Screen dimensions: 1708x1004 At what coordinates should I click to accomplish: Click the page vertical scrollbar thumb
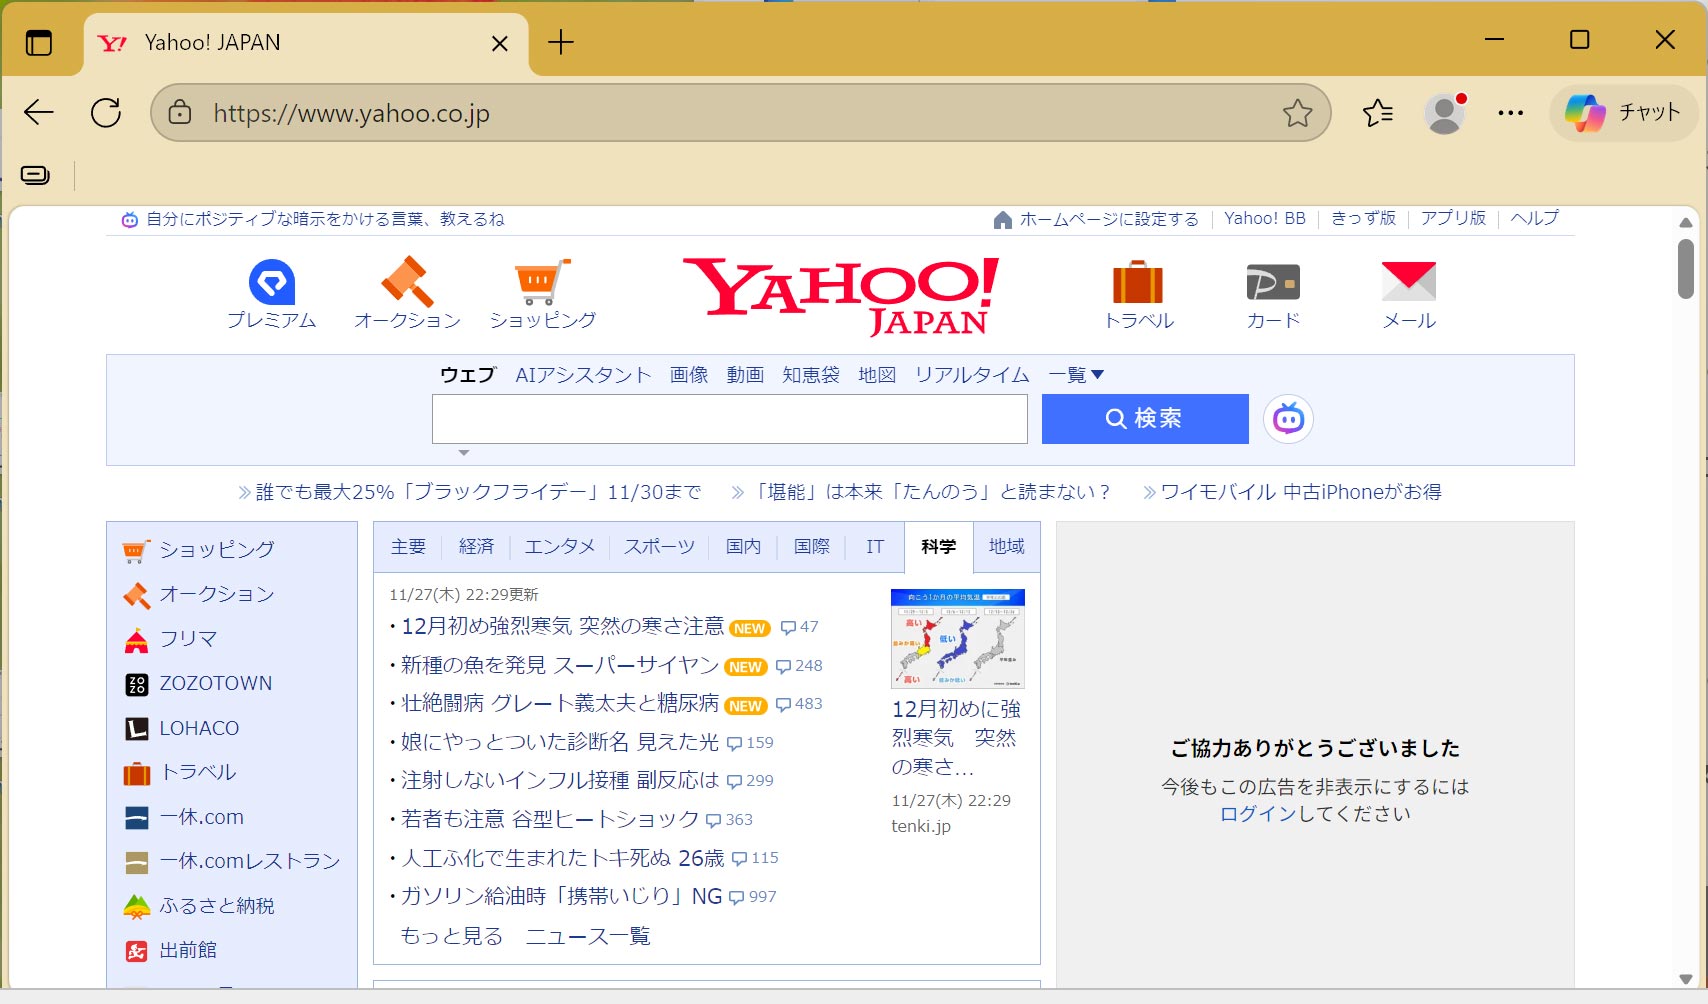(1685, 268)
